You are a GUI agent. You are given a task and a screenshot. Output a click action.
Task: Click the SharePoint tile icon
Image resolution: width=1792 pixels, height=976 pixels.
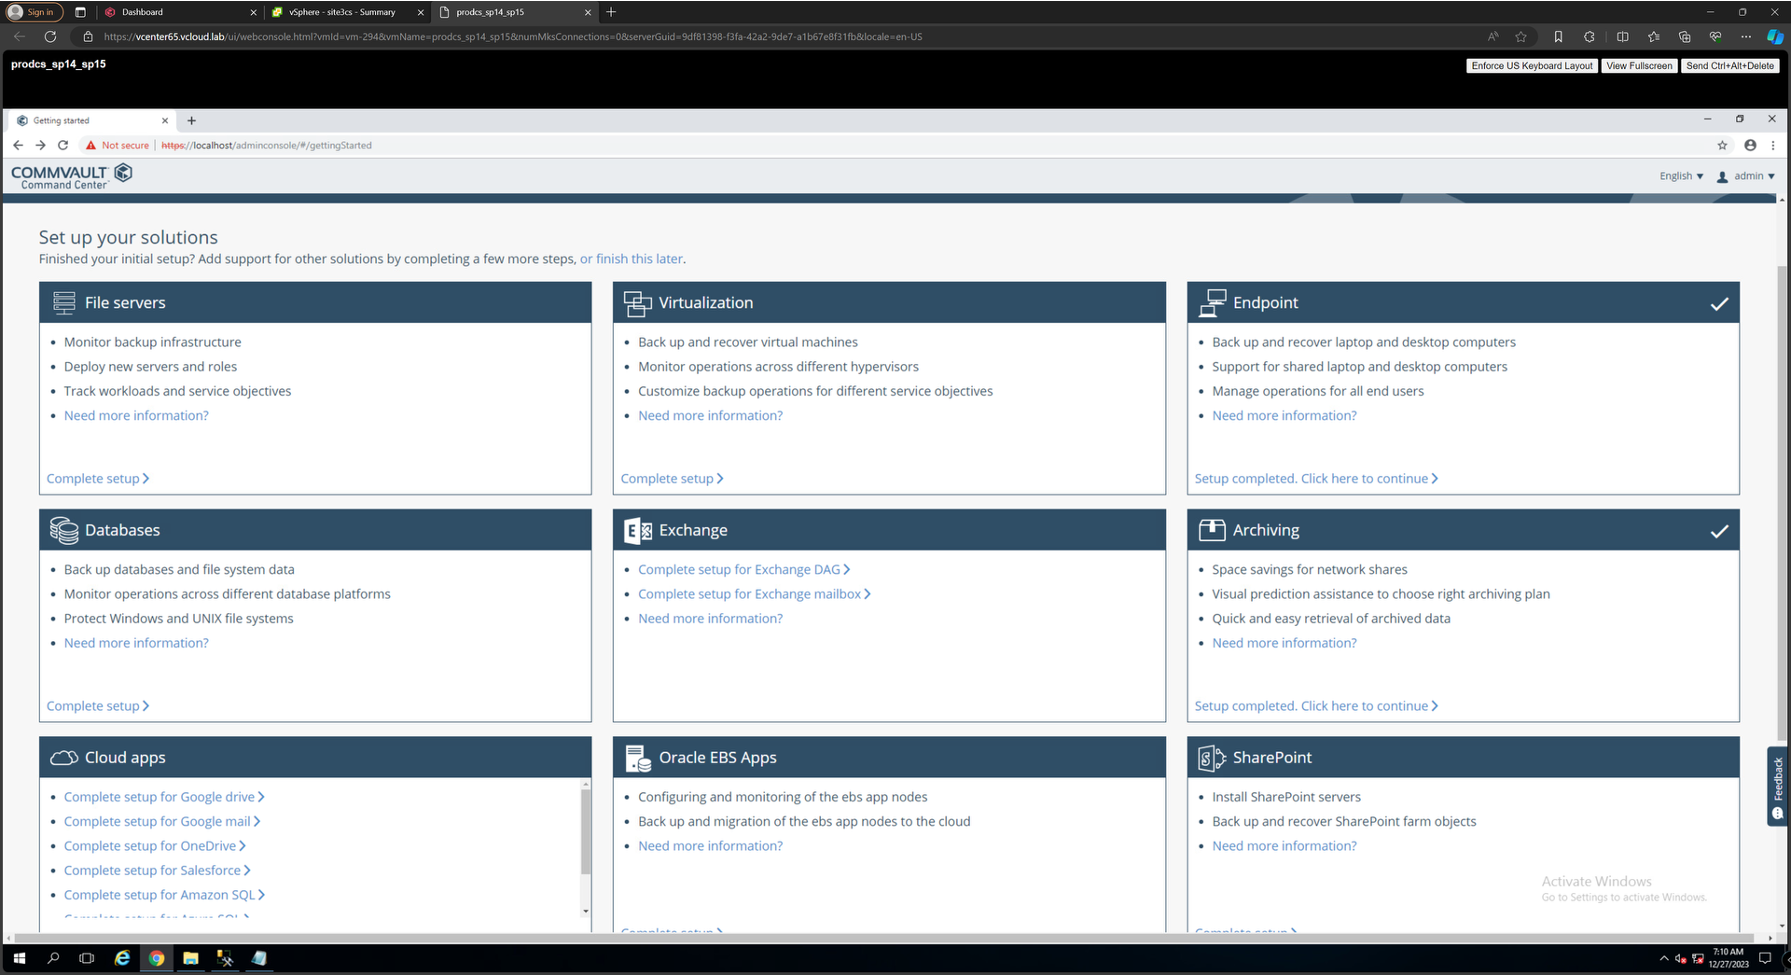point(1211,758)
